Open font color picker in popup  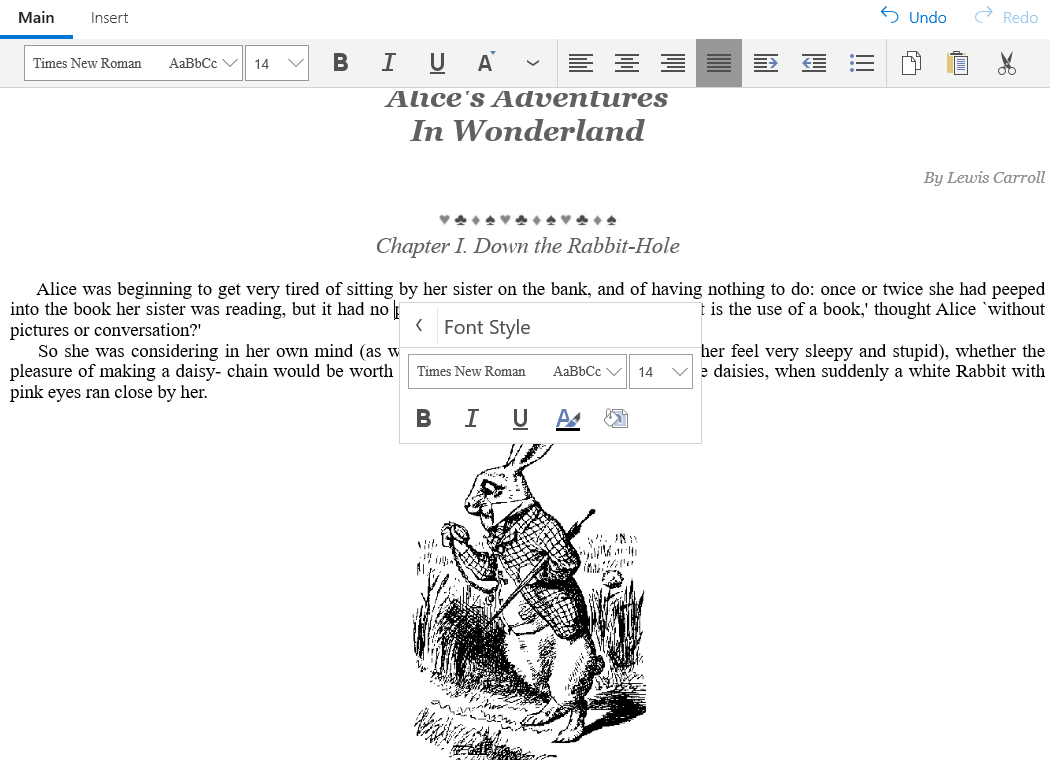click(x=568, y=419)
